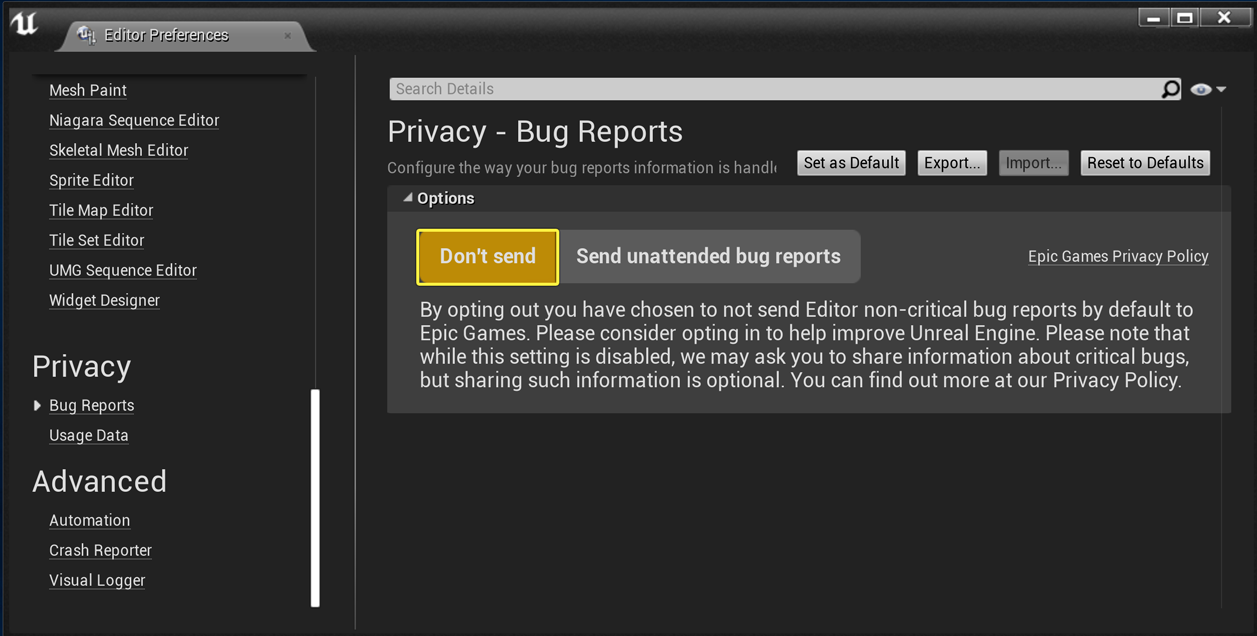The height and width of the screenshot is (636, 1257).
Task: Click the search magnifier icon
Action: 1170,89
